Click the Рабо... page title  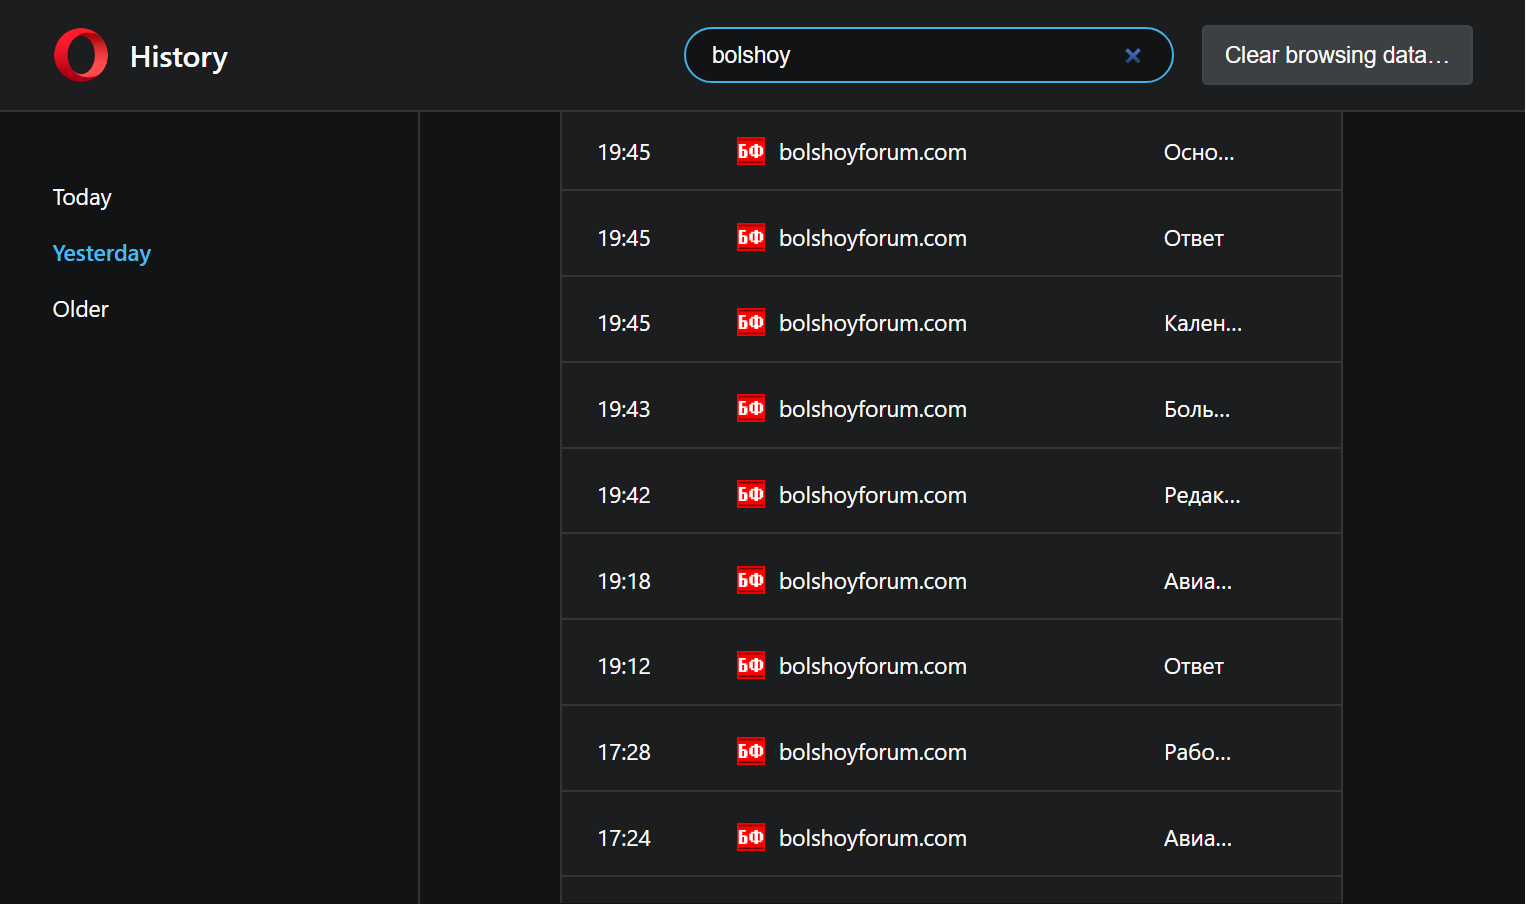coord(1198,752)
